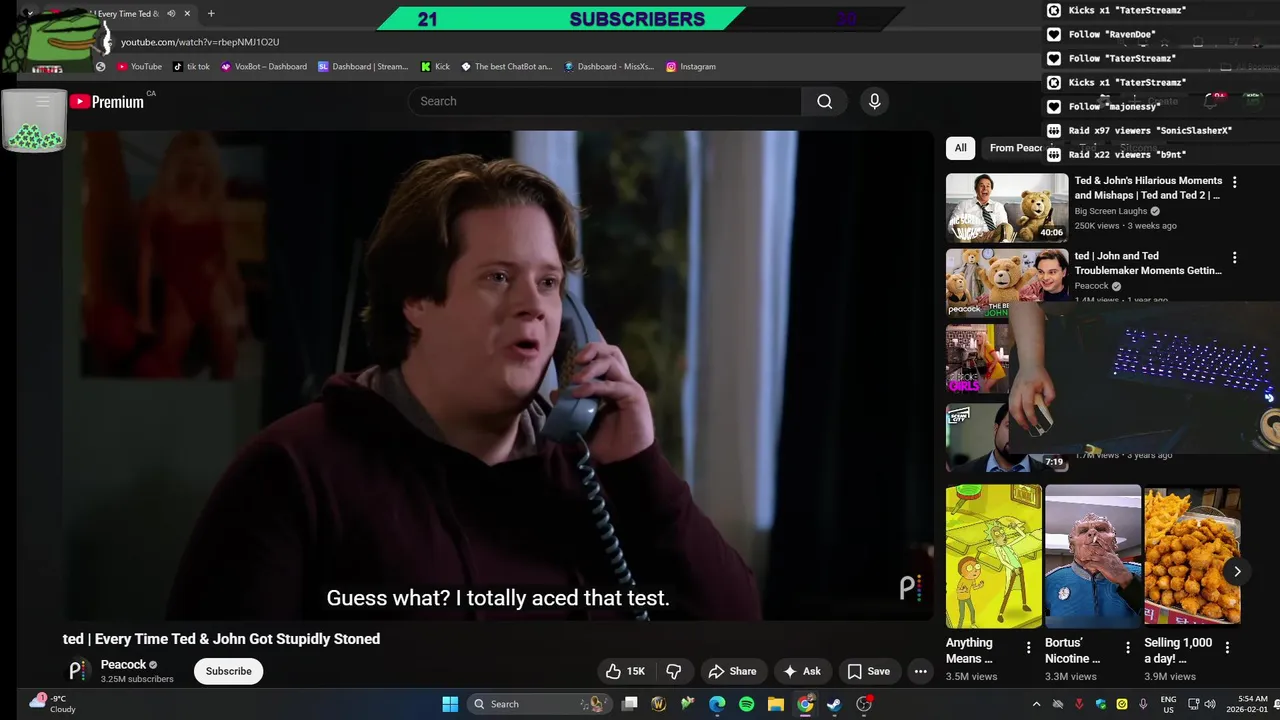Click tray microphone icon
The image size is (1280, 720).
(1143, 704)
